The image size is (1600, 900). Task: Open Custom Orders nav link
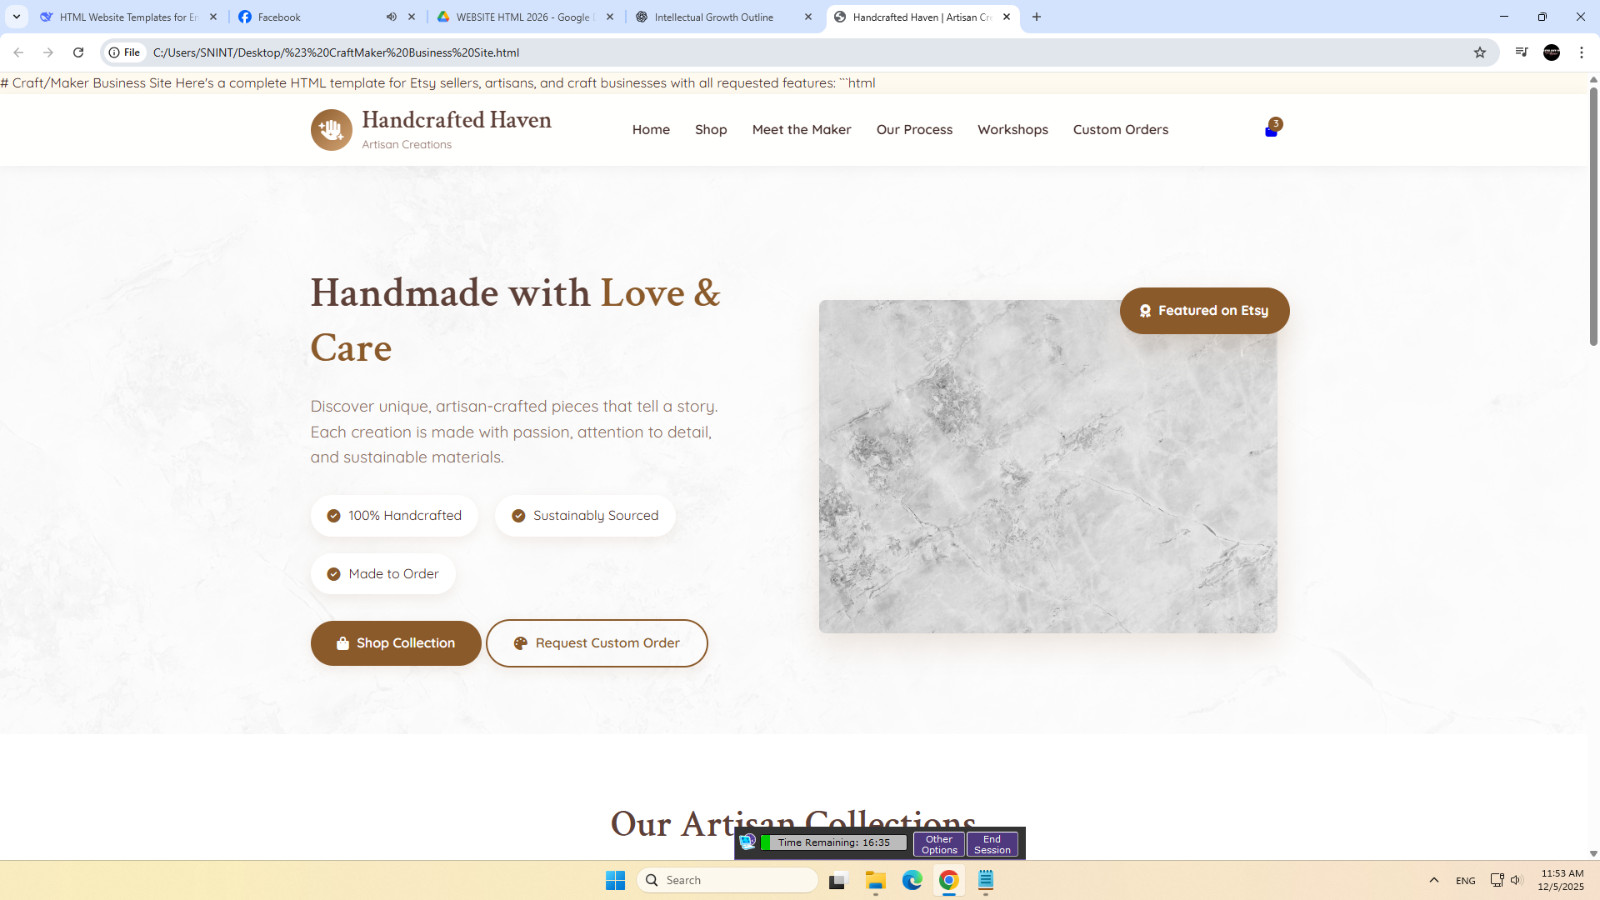(x=1121, y=130)
